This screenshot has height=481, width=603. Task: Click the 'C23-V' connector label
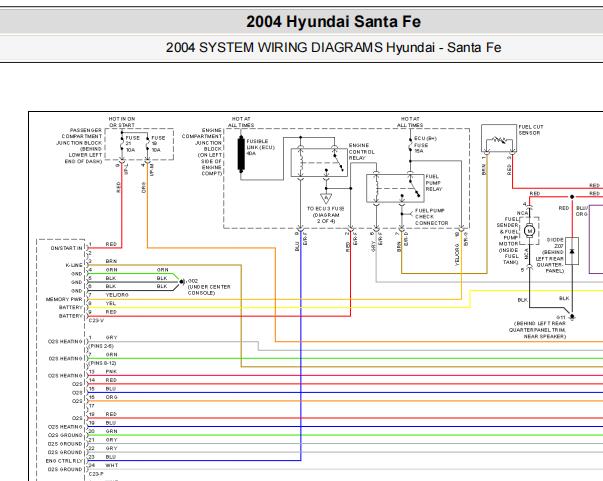tap(96, 320)
